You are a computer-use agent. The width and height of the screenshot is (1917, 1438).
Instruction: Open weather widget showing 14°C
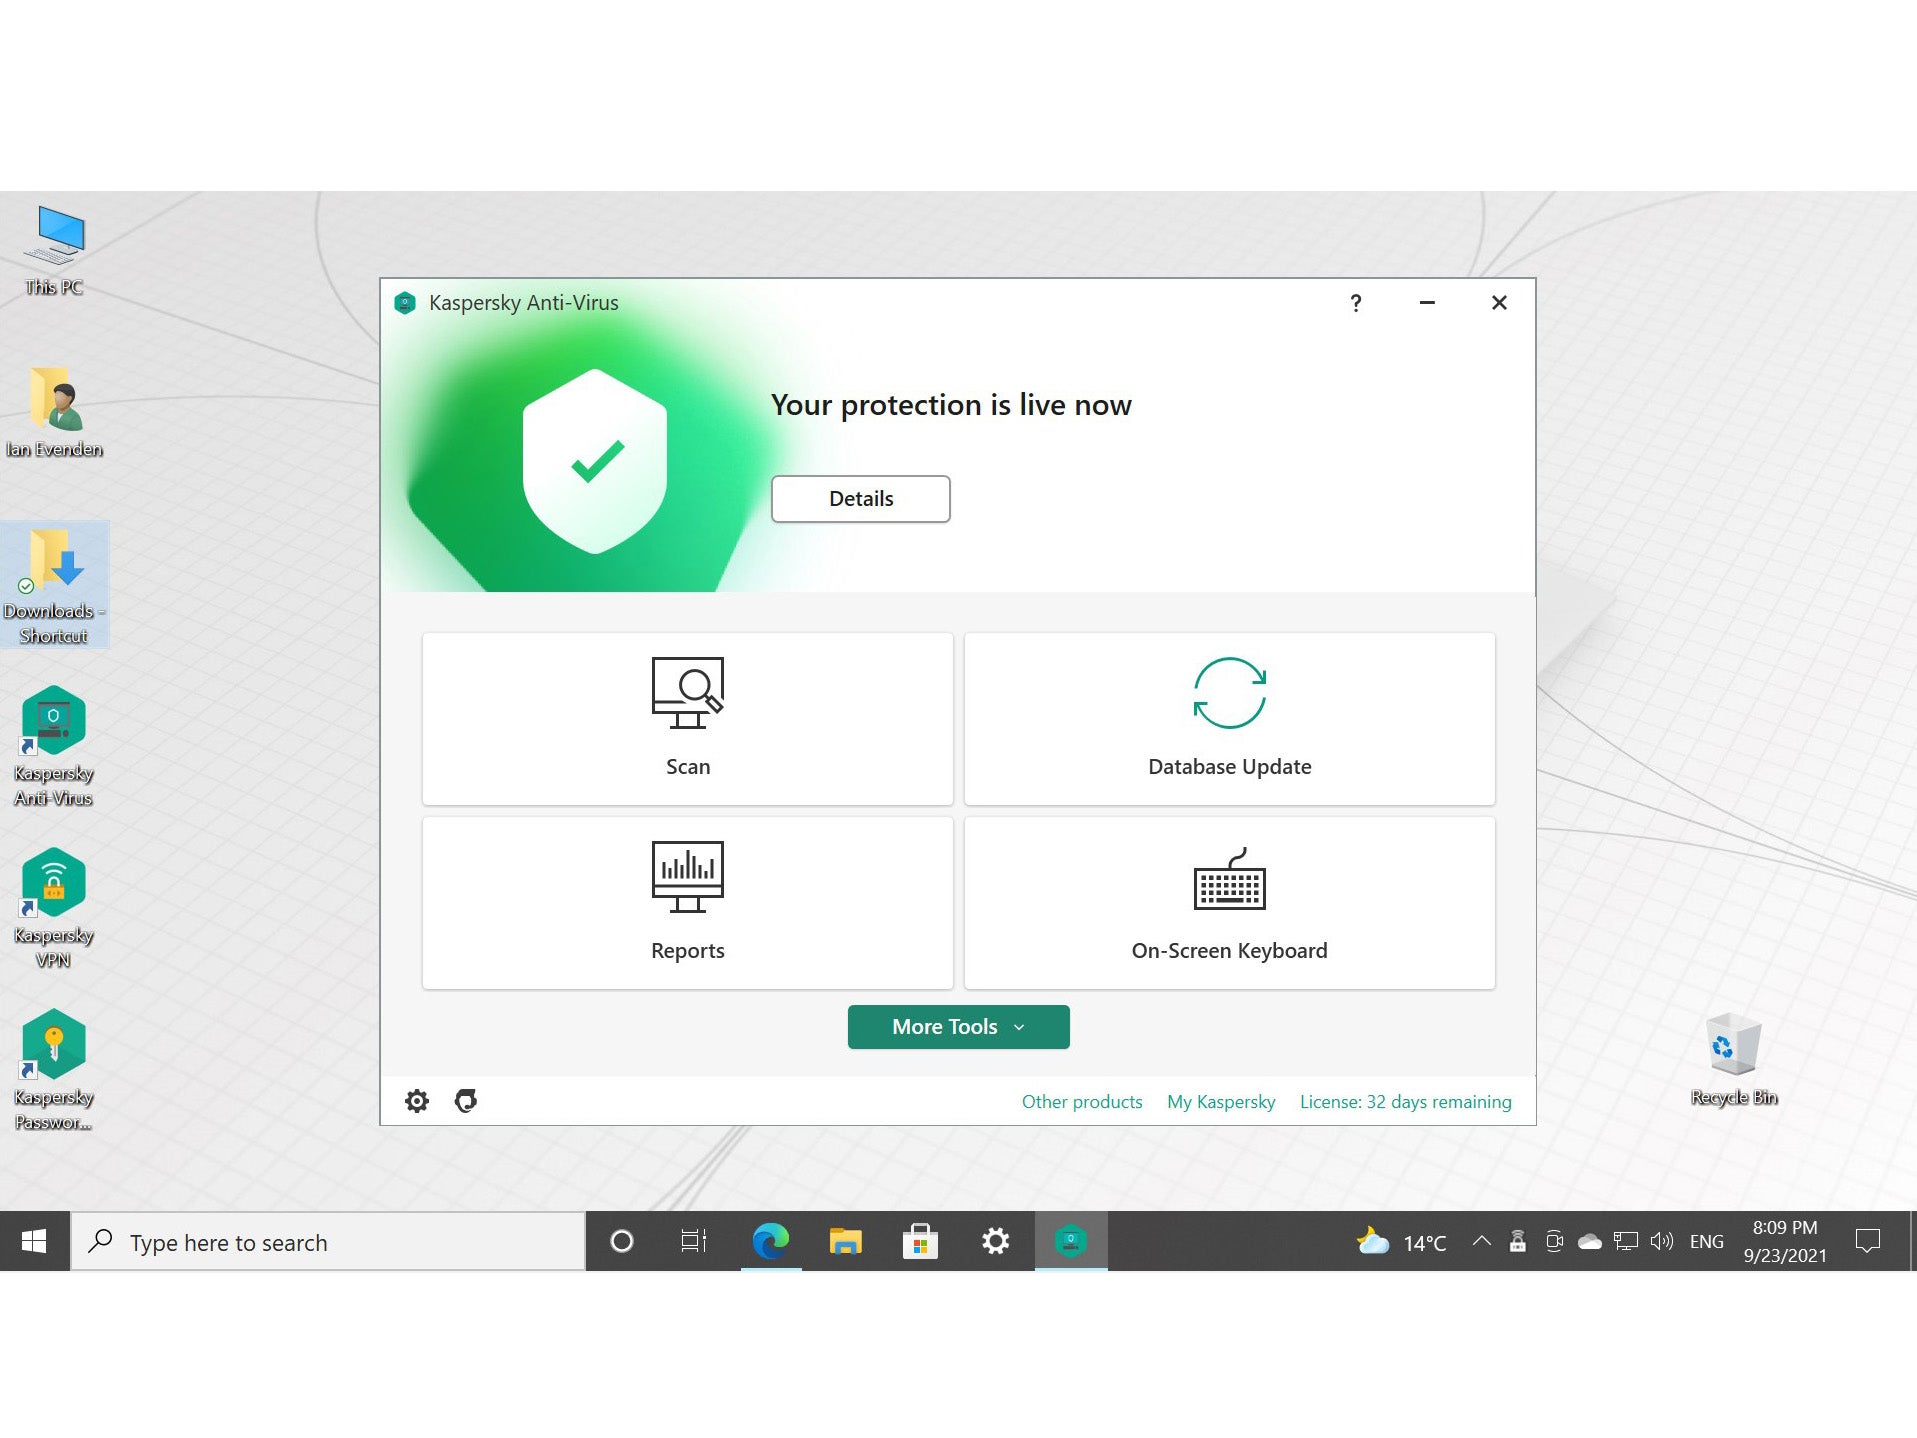(x=1402, y=1242)
